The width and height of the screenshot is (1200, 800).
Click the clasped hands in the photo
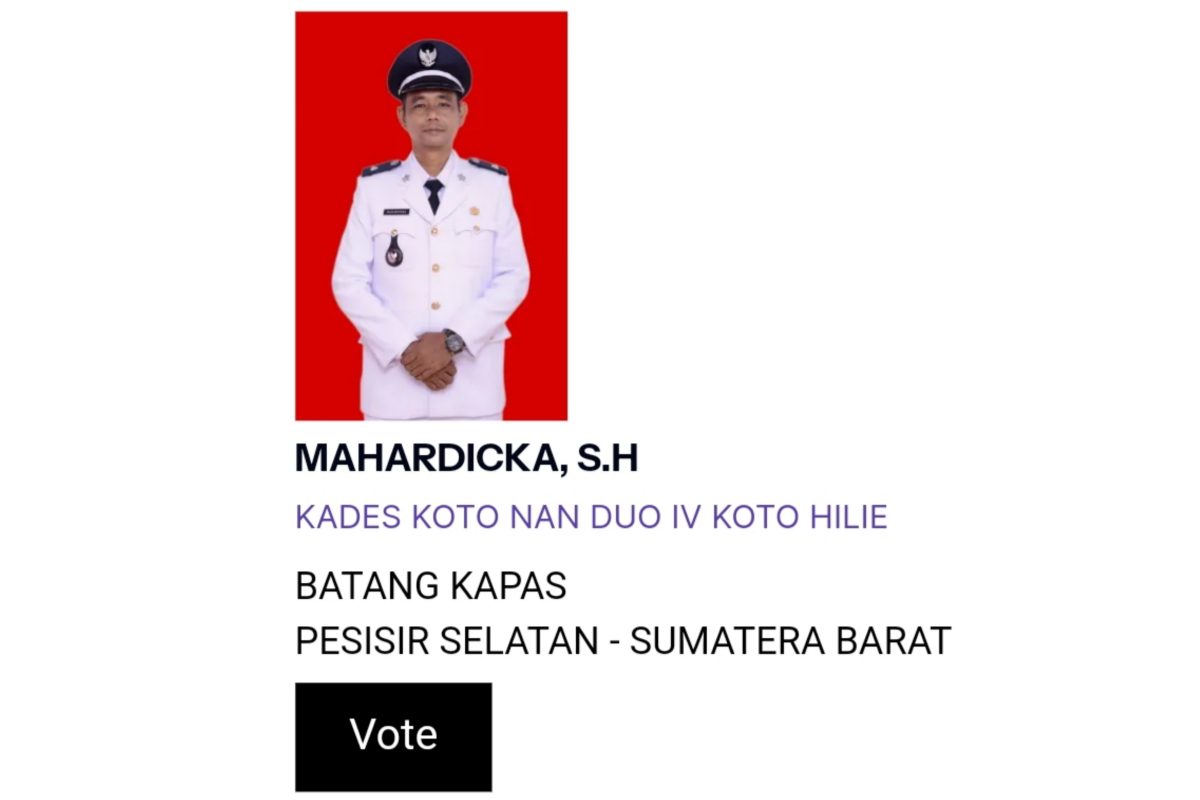coord(430,360)
